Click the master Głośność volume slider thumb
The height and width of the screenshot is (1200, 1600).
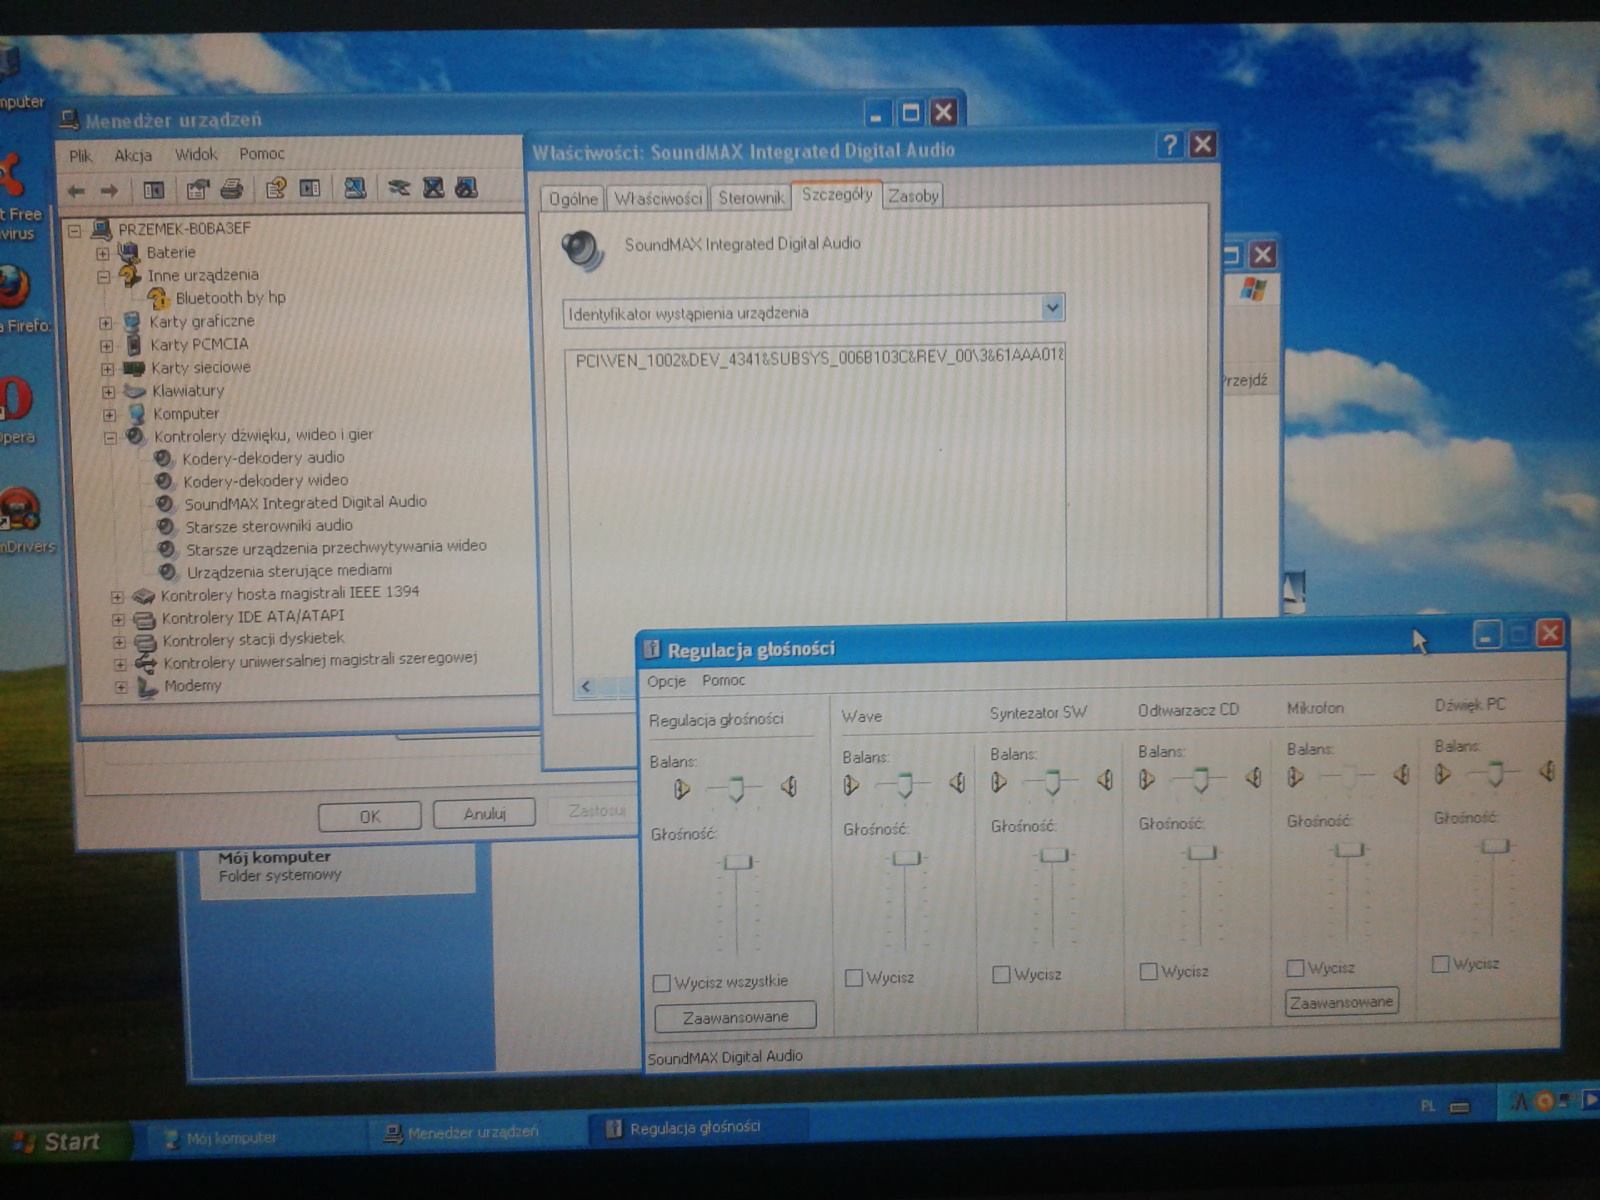(x=738, y=862)
